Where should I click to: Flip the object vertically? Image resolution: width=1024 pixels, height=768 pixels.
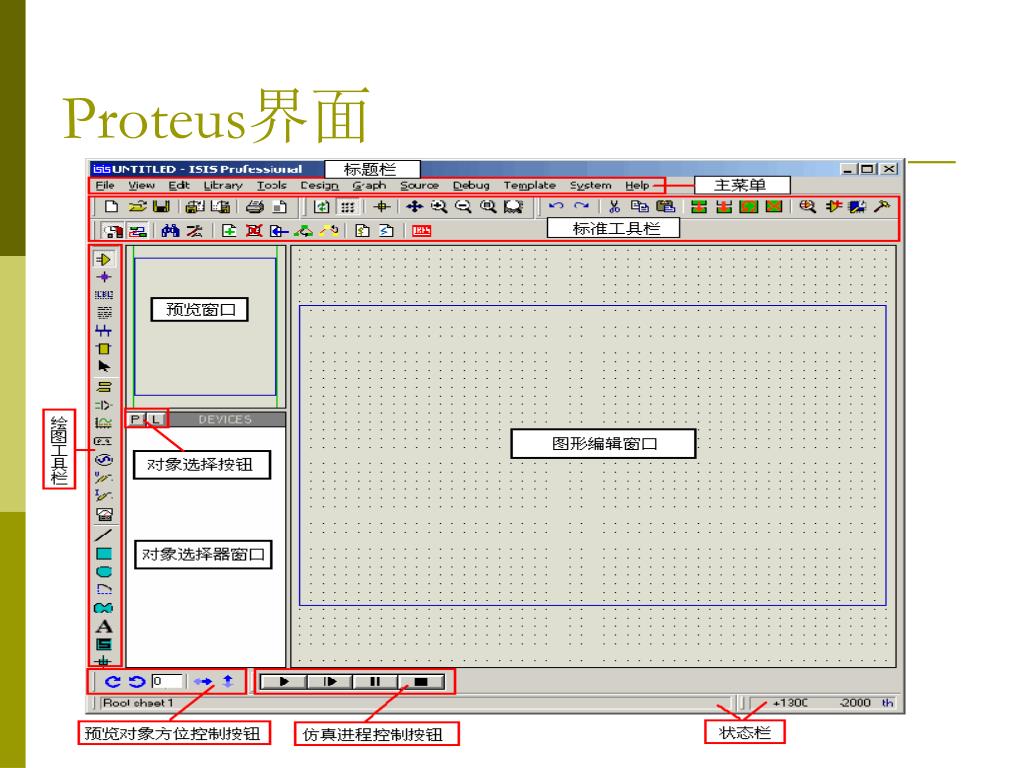[x=228, y=681]
